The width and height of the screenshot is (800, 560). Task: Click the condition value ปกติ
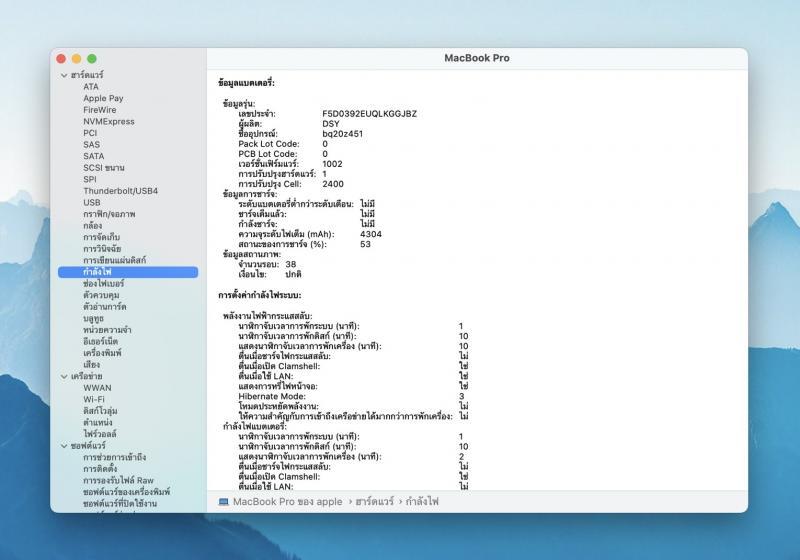[293, 274]
